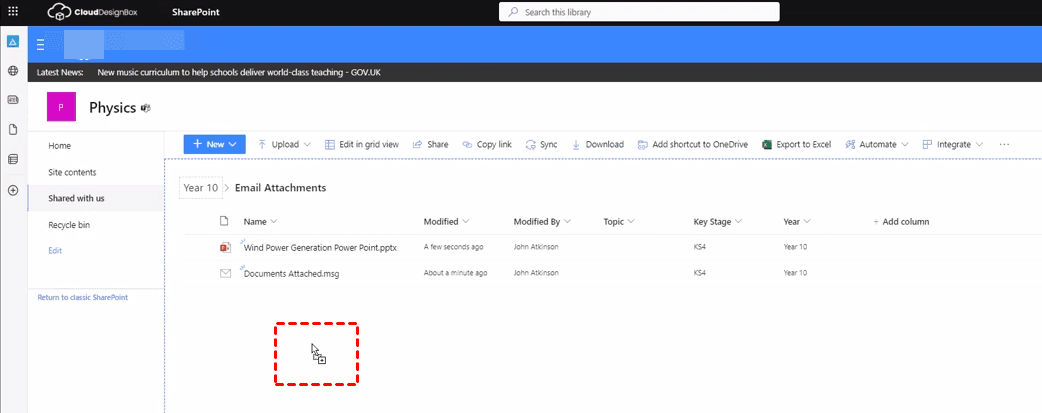Open the New dropdown button

pos(214,144)
